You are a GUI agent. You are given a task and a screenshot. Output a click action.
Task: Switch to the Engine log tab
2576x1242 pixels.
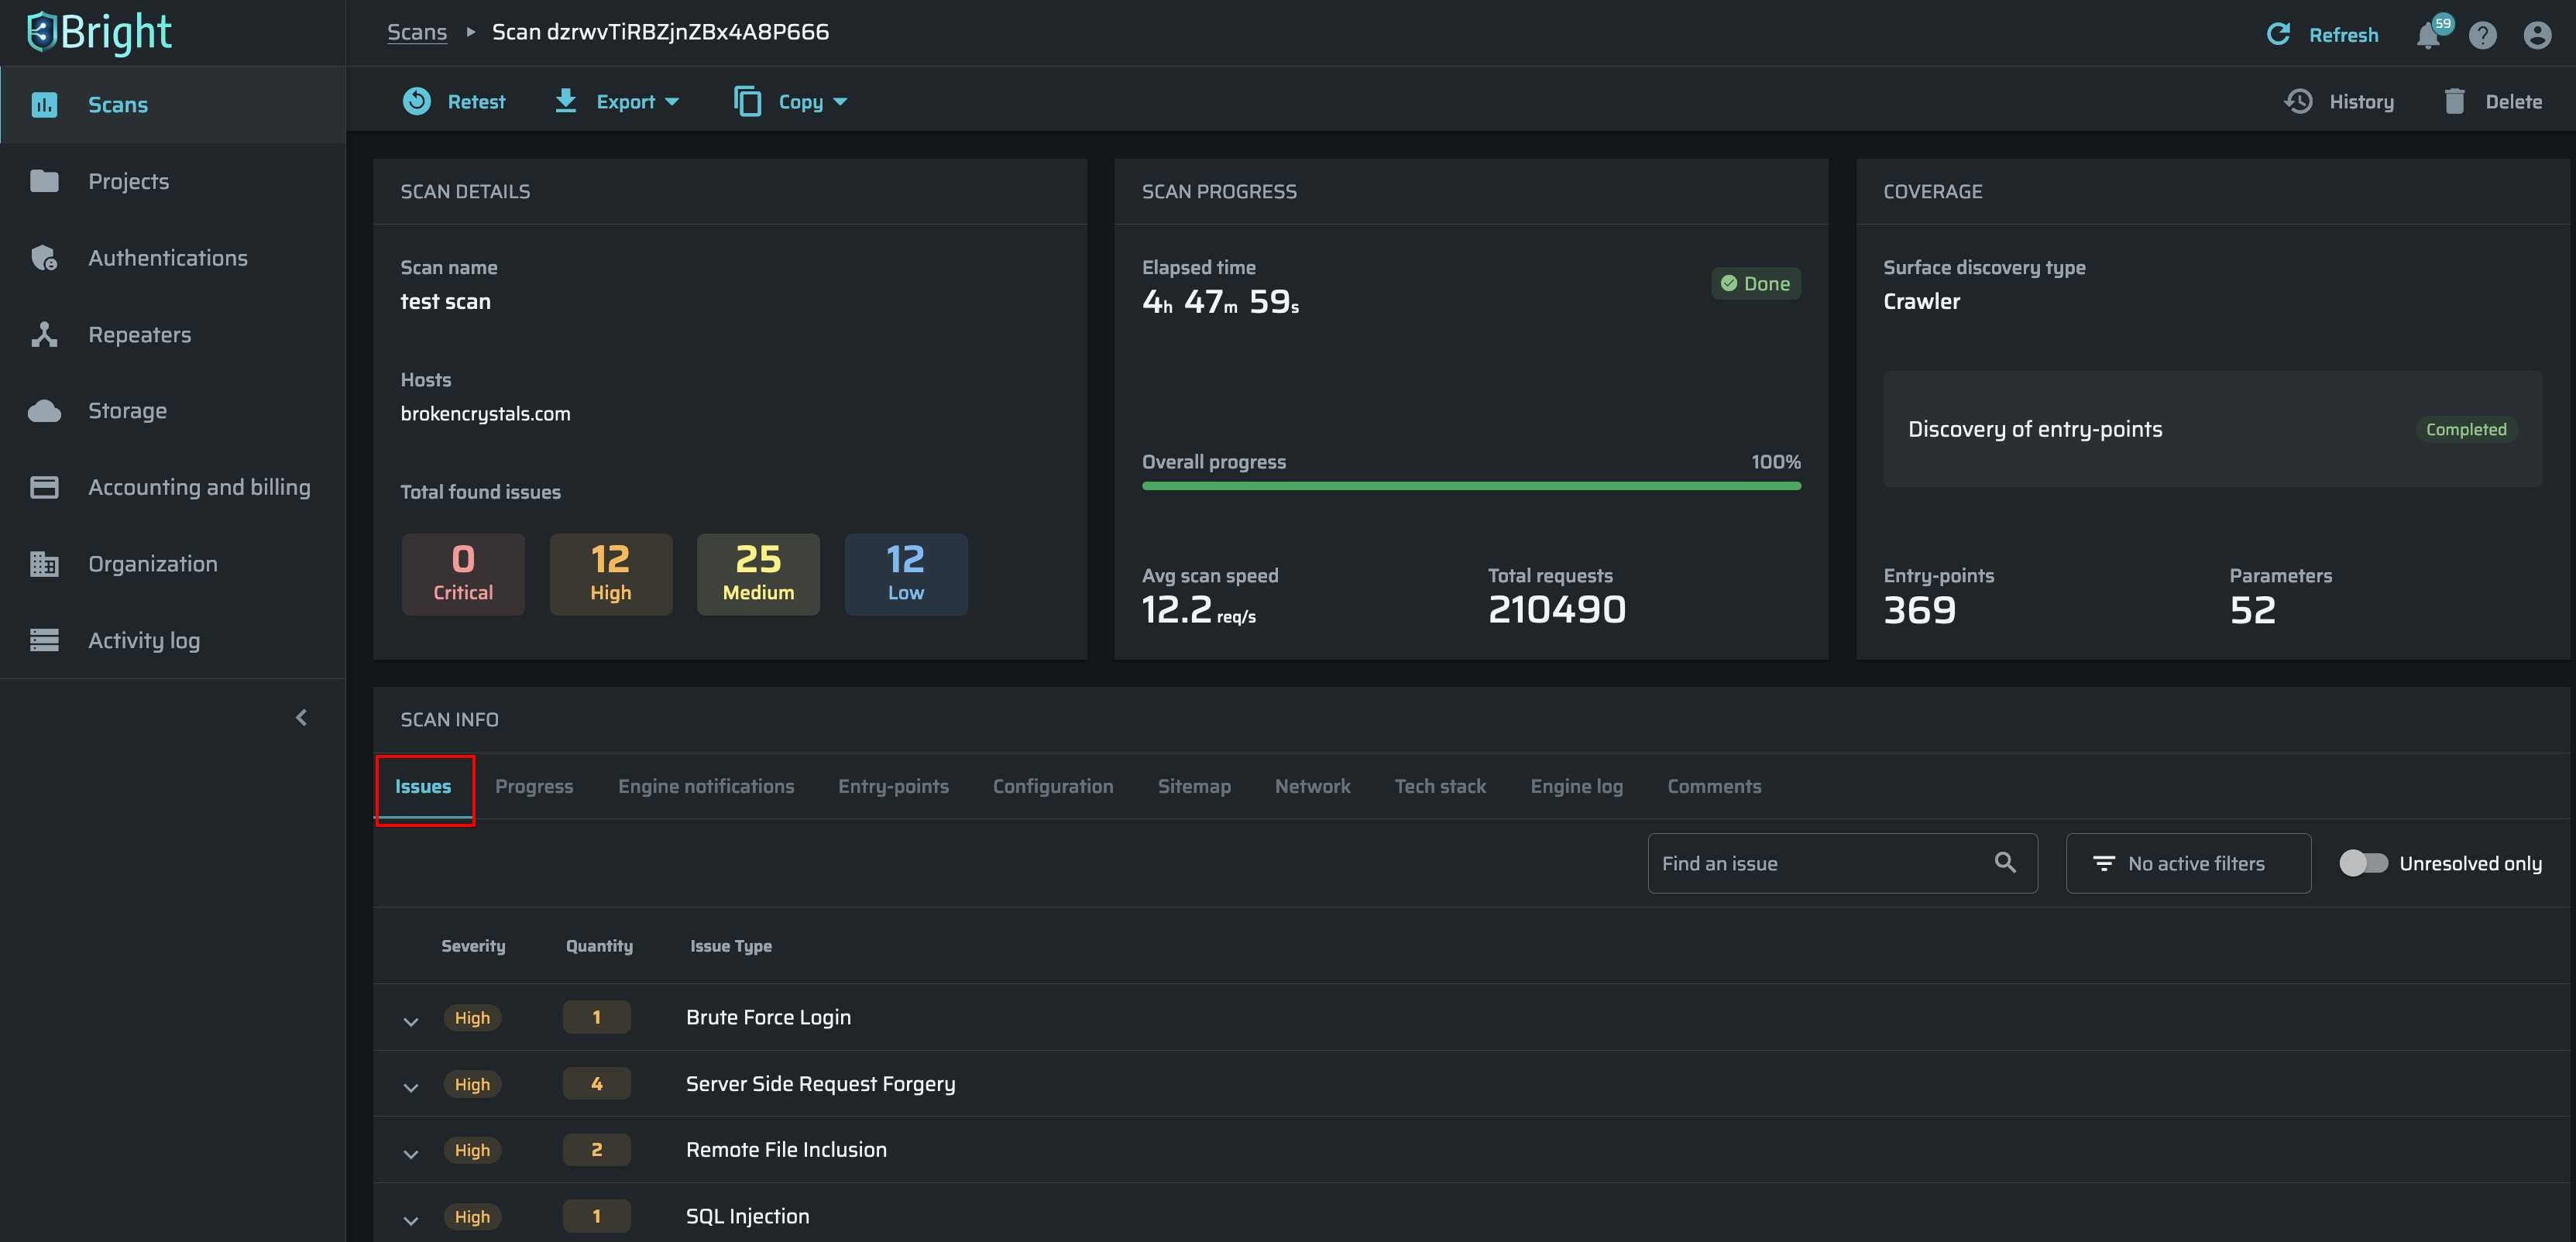pyautogui.click(x=1576, y=786)
